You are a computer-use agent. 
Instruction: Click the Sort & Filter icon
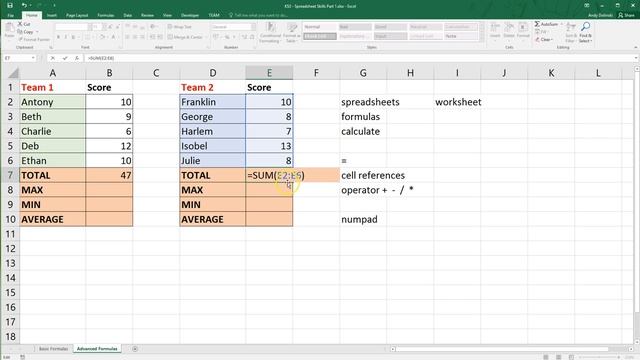pos(571,27)
